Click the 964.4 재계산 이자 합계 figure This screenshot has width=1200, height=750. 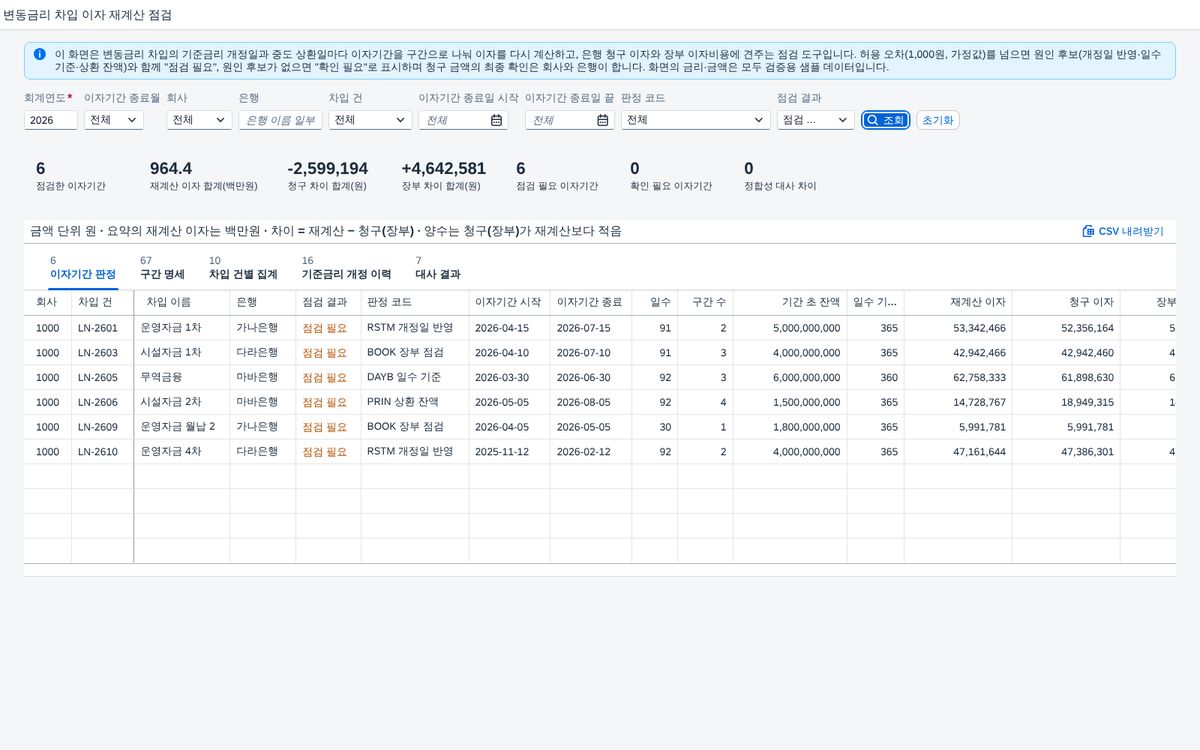[171, 169]
